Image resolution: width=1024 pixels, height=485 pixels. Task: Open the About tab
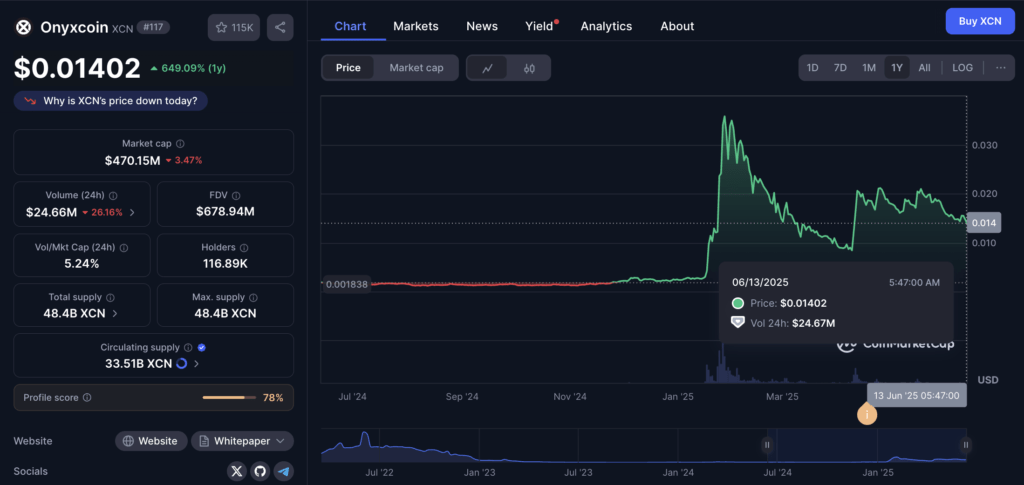[677, 26]
